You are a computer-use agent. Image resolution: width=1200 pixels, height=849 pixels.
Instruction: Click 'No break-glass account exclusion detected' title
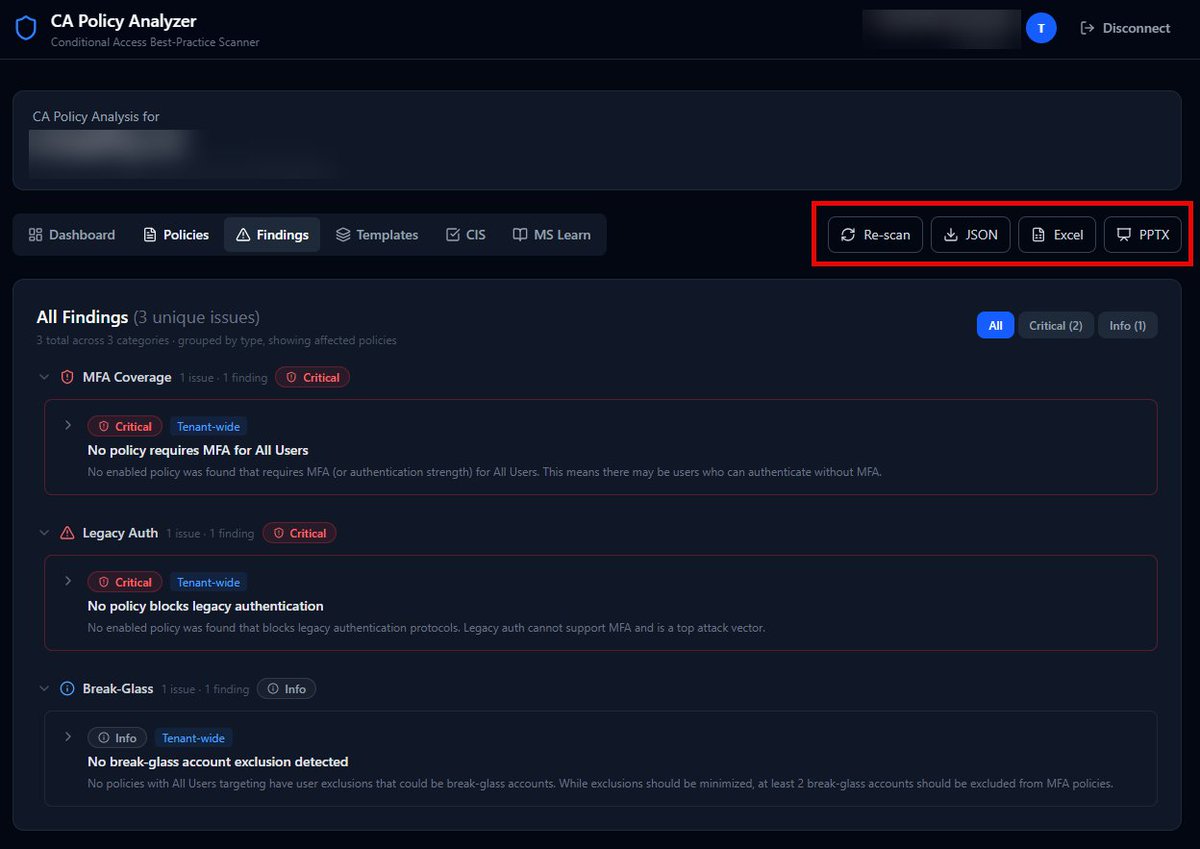218,762
